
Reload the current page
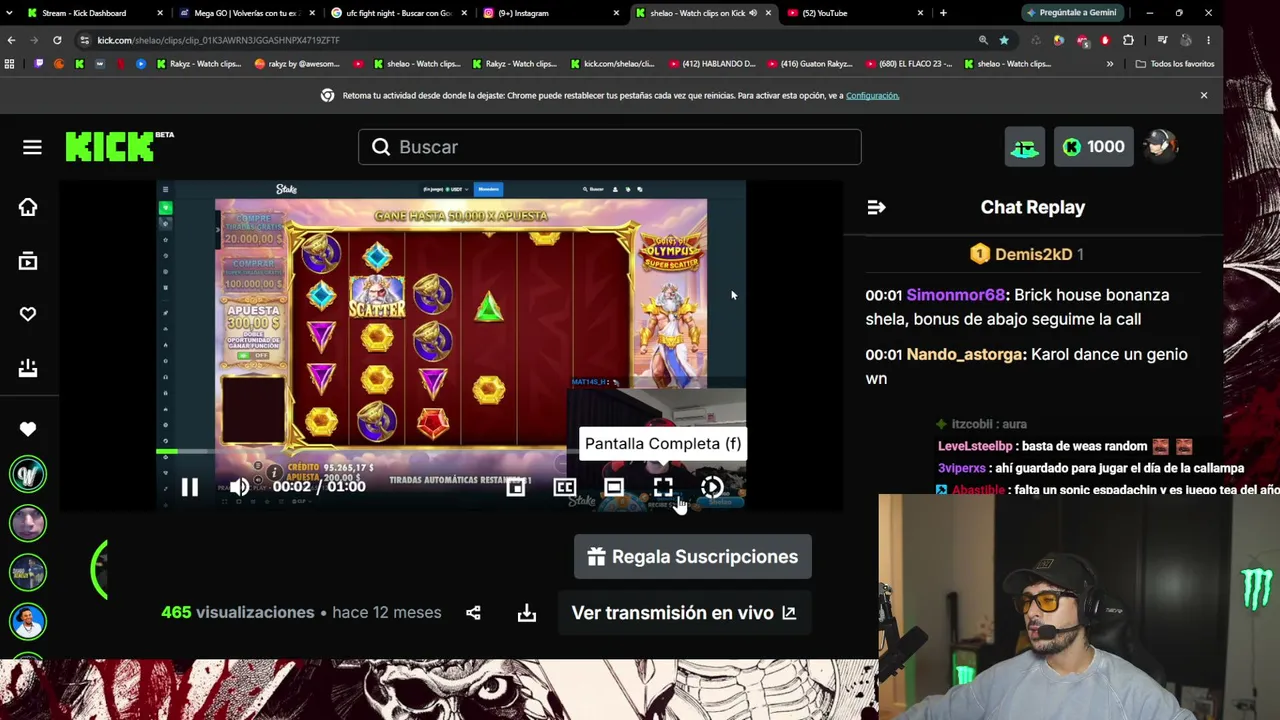coord(57,40)
